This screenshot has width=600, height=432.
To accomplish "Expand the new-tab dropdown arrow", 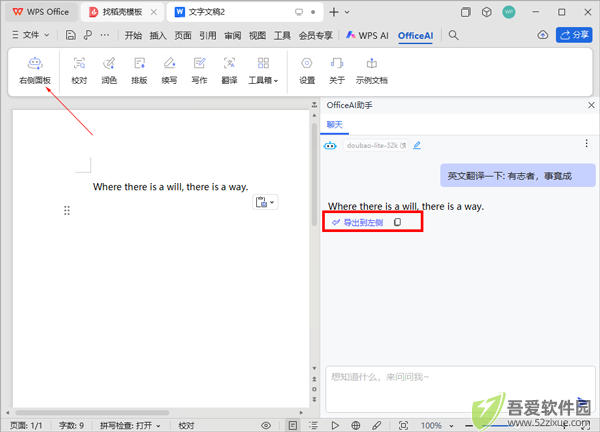I will click(347, 12).
